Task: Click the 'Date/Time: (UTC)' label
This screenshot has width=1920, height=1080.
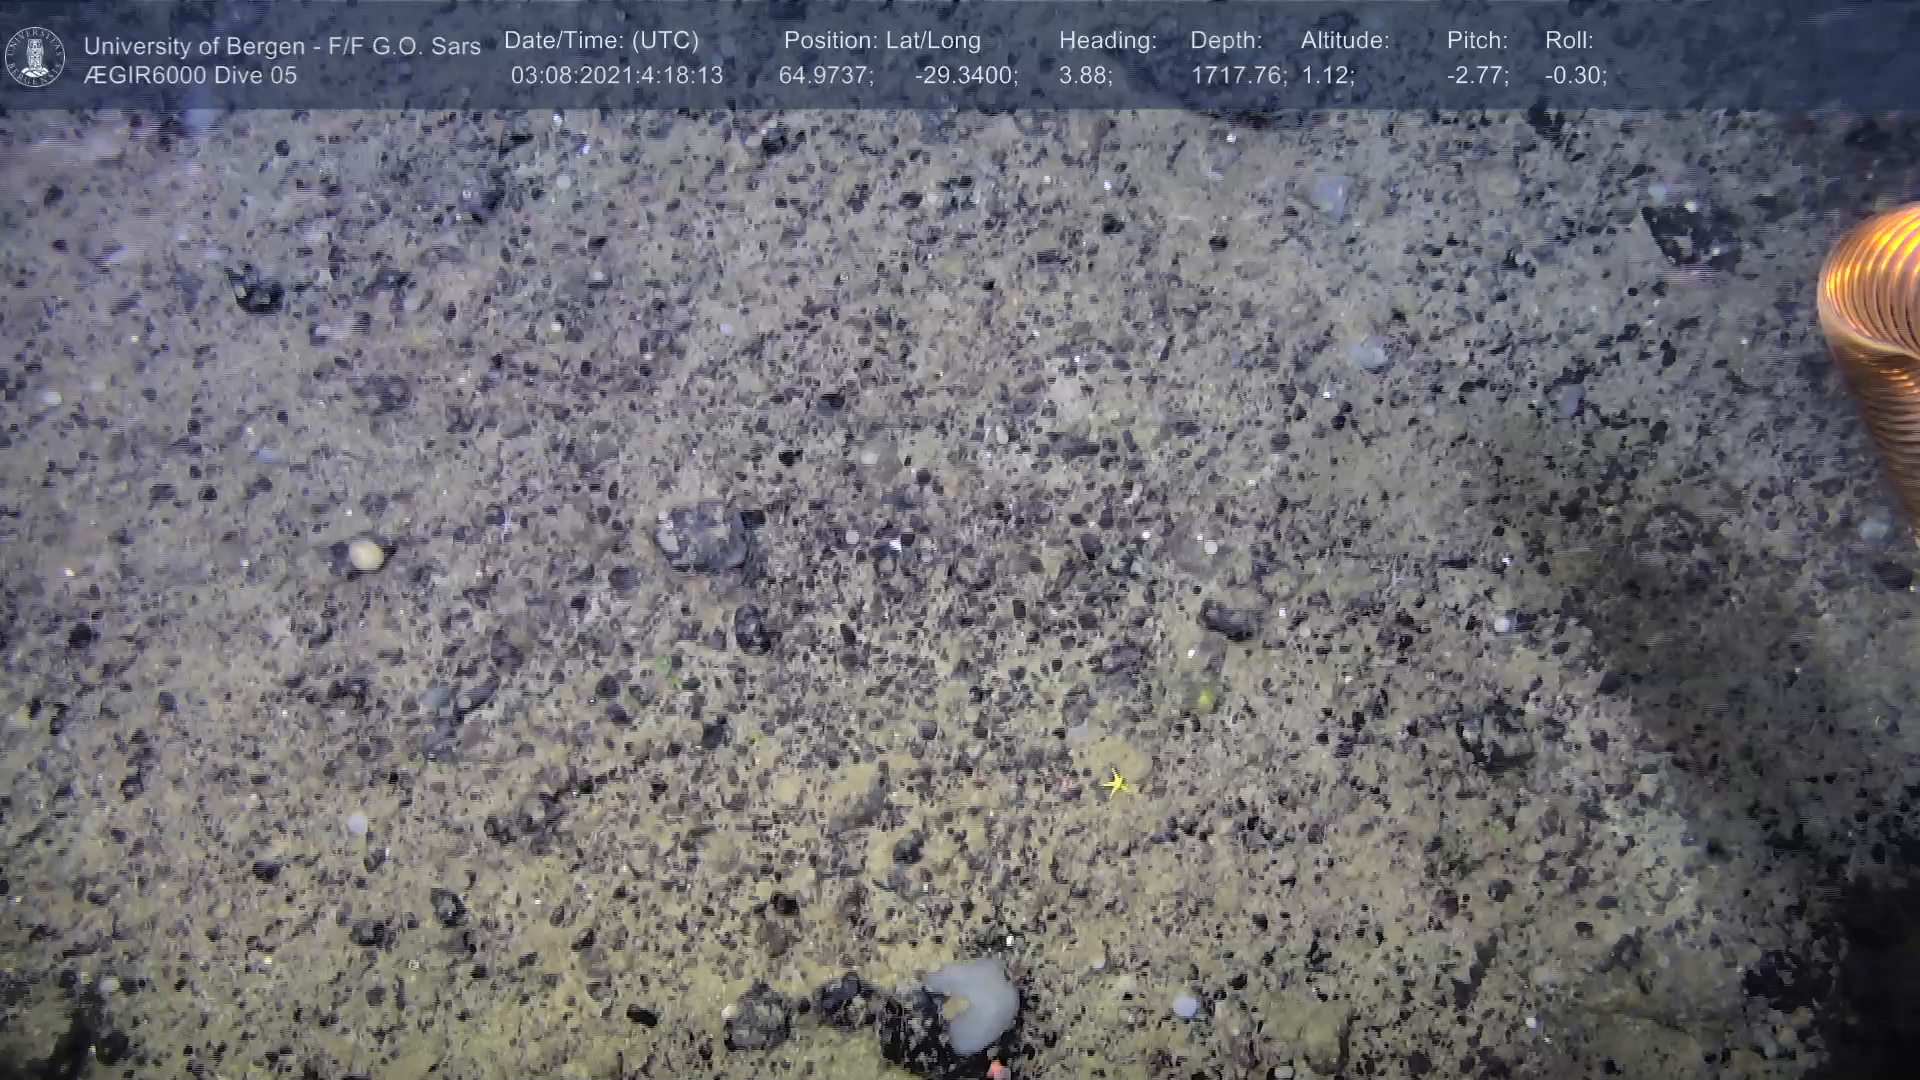Action: [x=601, y=41]
